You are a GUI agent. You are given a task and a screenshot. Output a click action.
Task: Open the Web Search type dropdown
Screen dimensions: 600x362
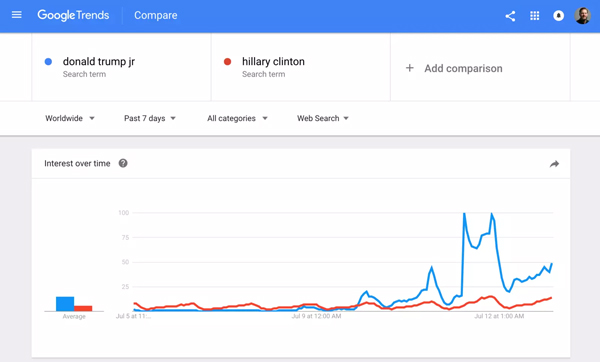[323, 118]
